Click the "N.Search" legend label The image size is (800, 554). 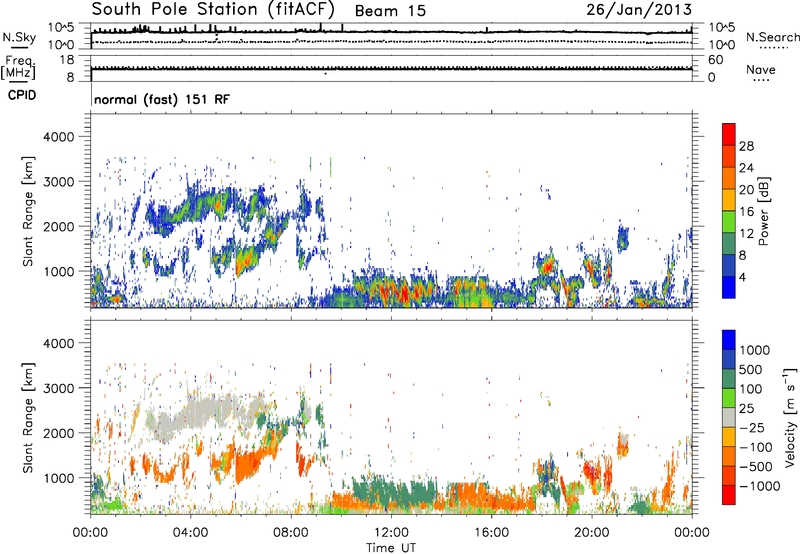point(772,37)
